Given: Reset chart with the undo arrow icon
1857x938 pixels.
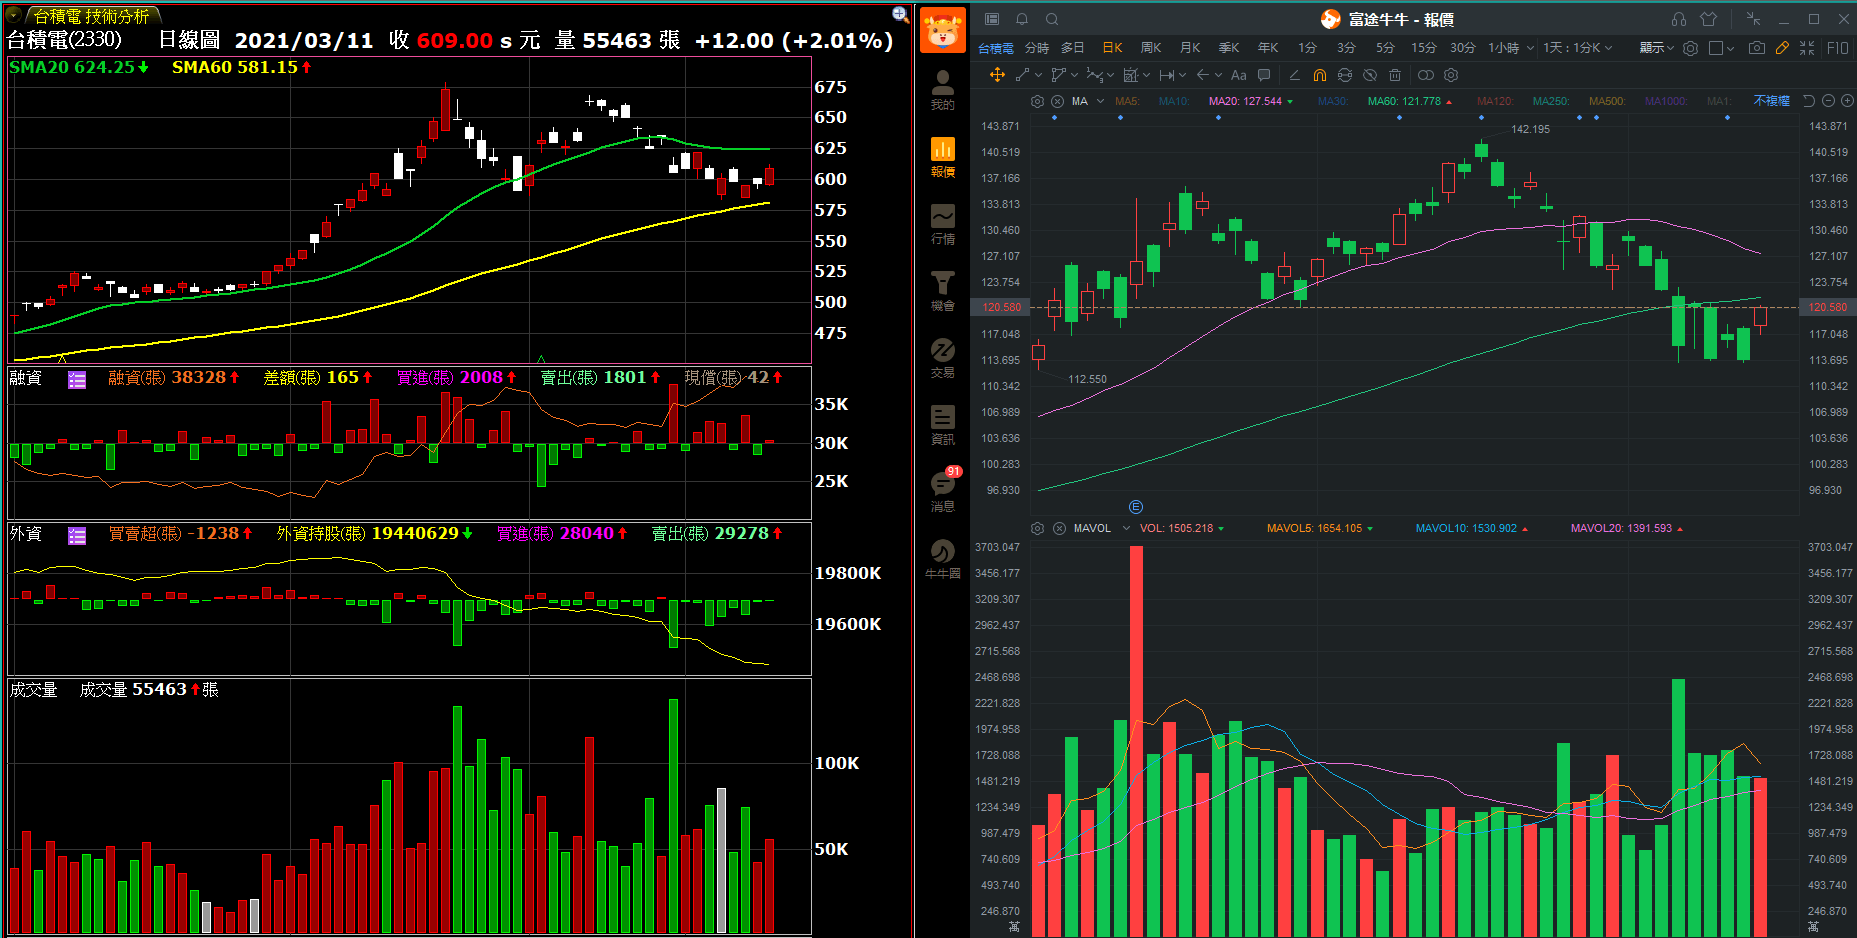Looking at the screenshot, I should coord(1808,101).
